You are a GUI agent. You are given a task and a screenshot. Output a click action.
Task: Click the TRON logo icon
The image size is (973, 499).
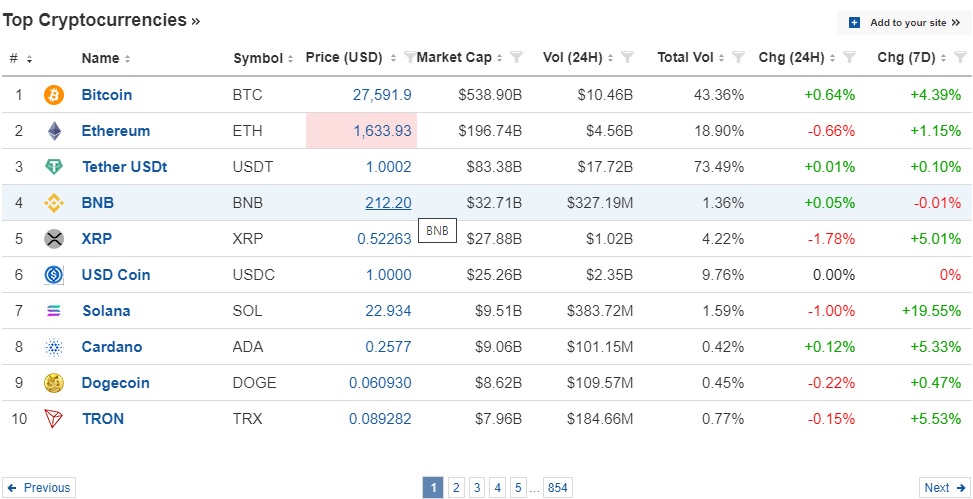(x=54, y=419)
